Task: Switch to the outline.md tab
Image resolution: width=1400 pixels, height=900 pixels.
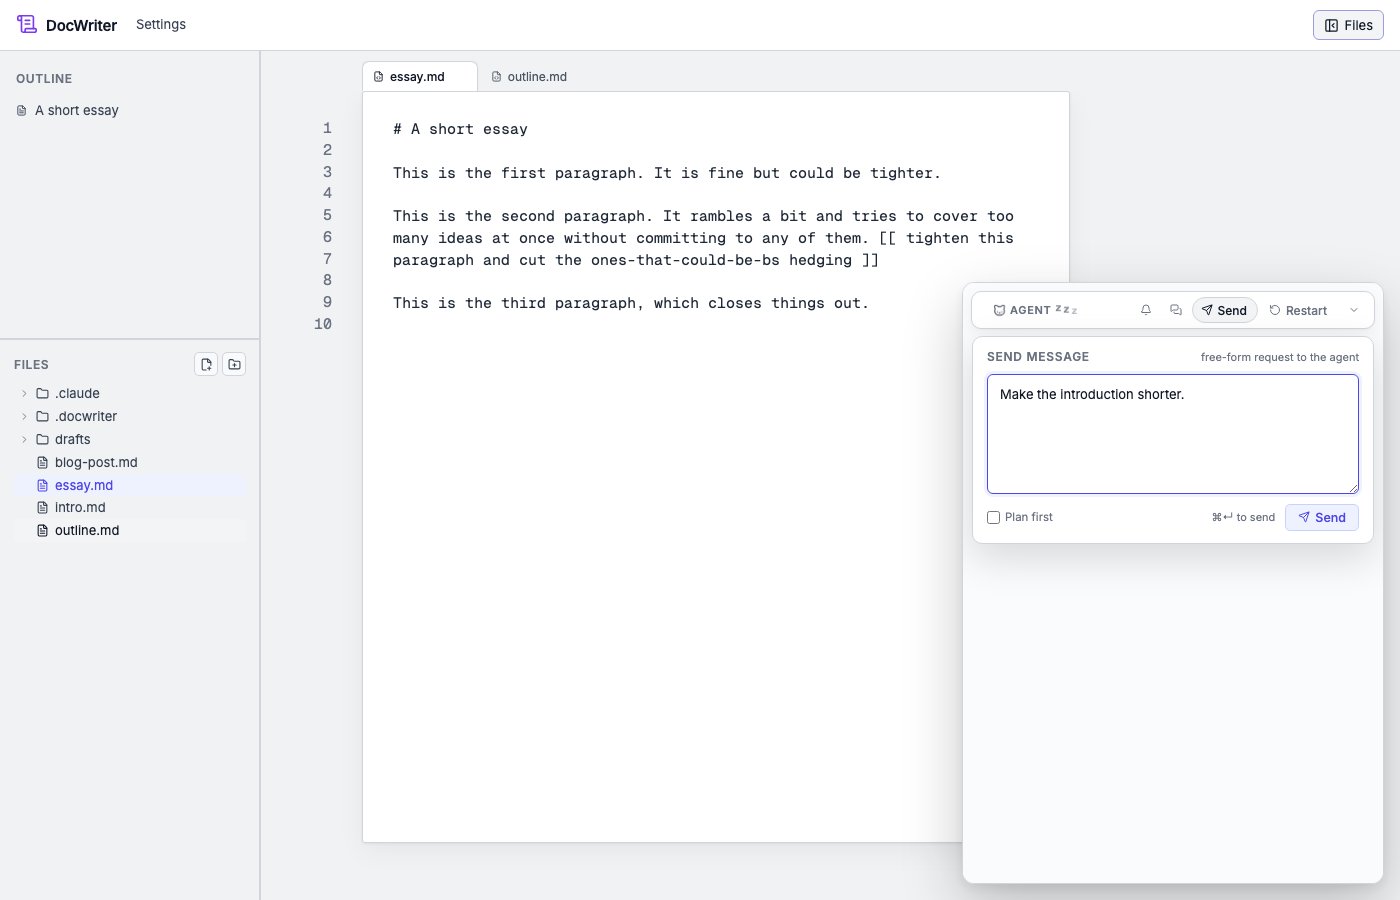Action: [530, 76]
